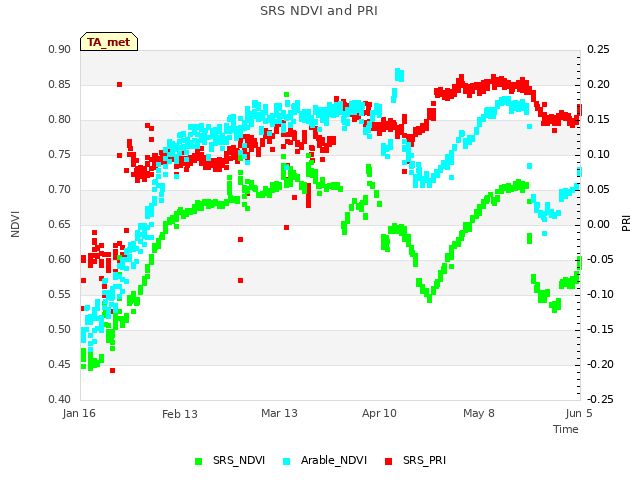640x480 pixels.
Task: Click the cyan Arable_NDVI peak cluster above 0.85 in mid-April
Action: pyautogui.click(x=400, y=75)
